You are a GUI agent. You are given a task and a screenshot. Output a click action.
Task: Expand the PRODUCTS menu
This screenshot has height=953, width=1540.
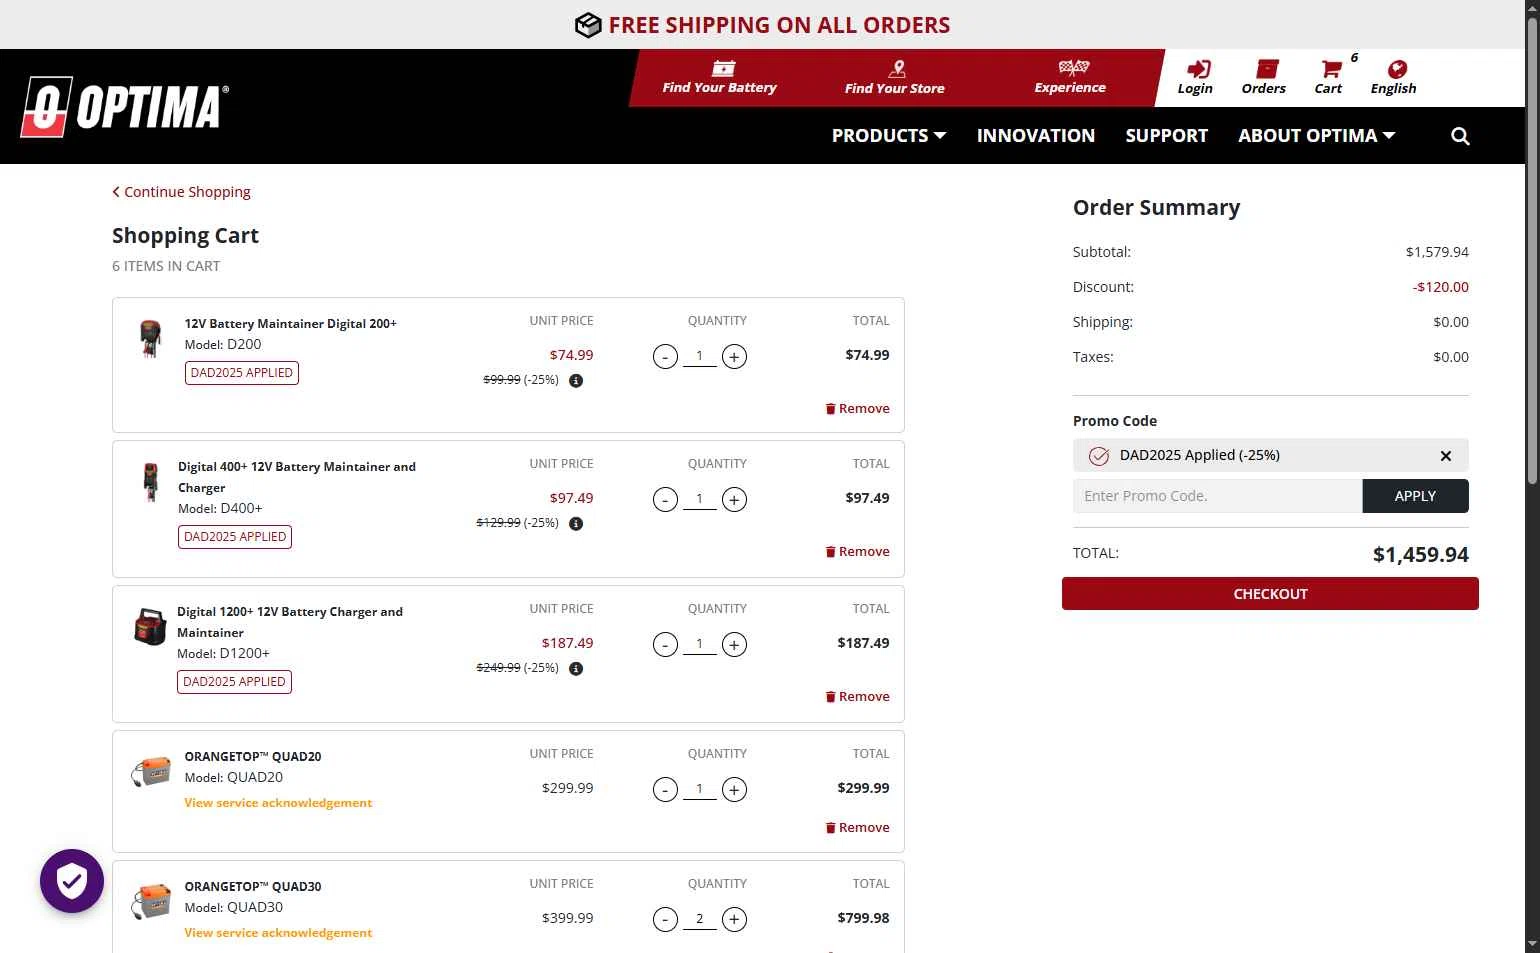889,136
